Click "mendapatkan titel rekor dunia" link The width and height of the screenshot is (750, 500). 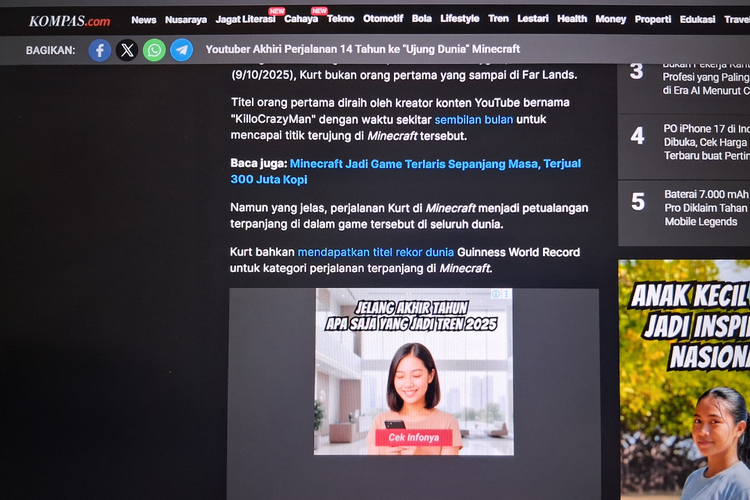point(375,252)
